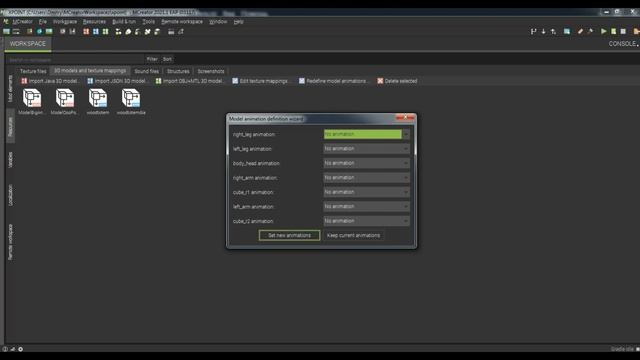Switch to the Screenshots tab
Image resolution: width=640 pixels, height=360 pixels.
(x=211, y=71)
